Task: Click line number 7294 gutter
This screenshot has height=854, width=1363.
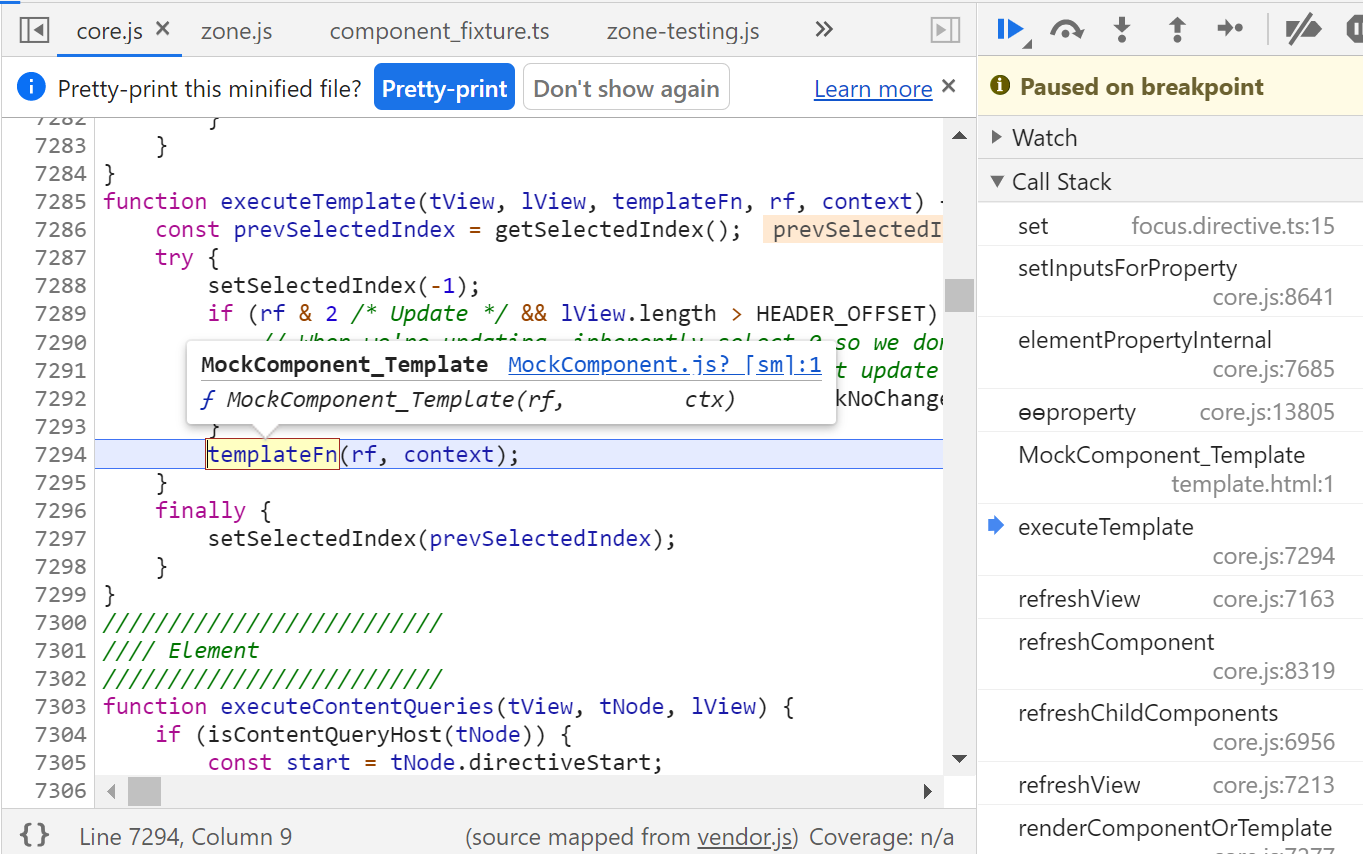Action: tap(60, 454)
